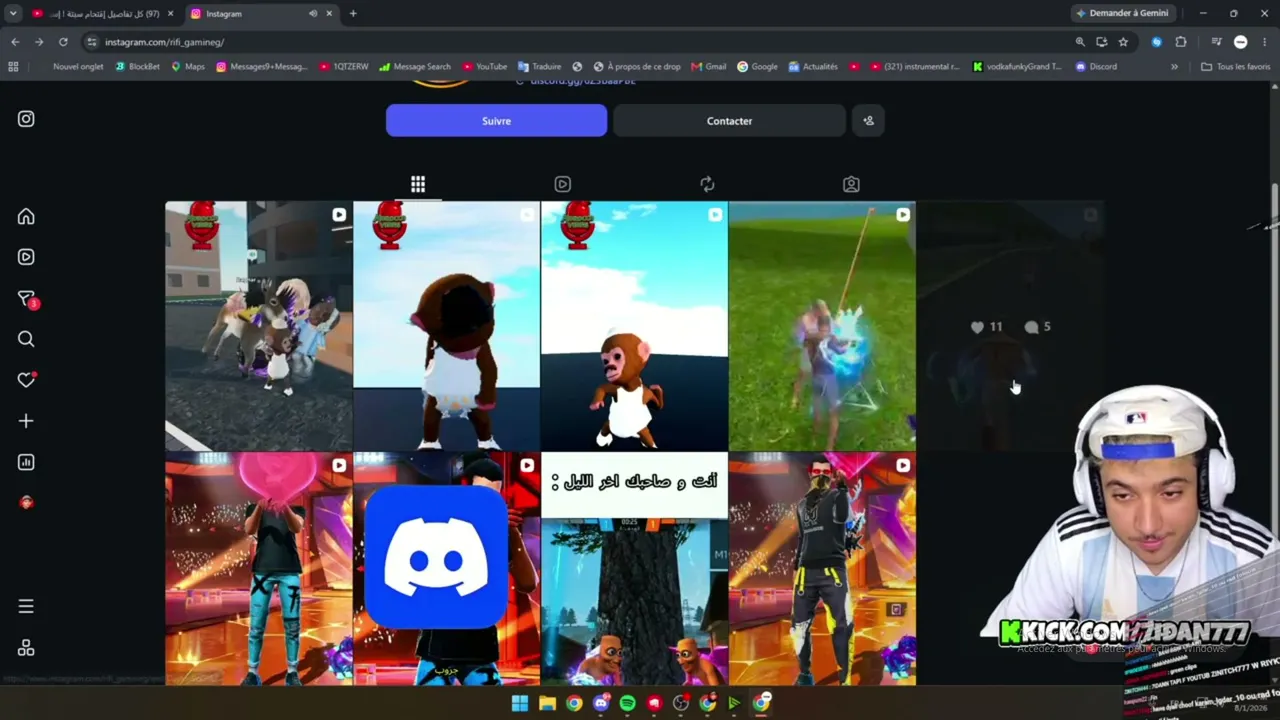The height and width of the screenshot is (720, 1280).
Task: Go back to the previous page
Action: (x=15, y=42)
